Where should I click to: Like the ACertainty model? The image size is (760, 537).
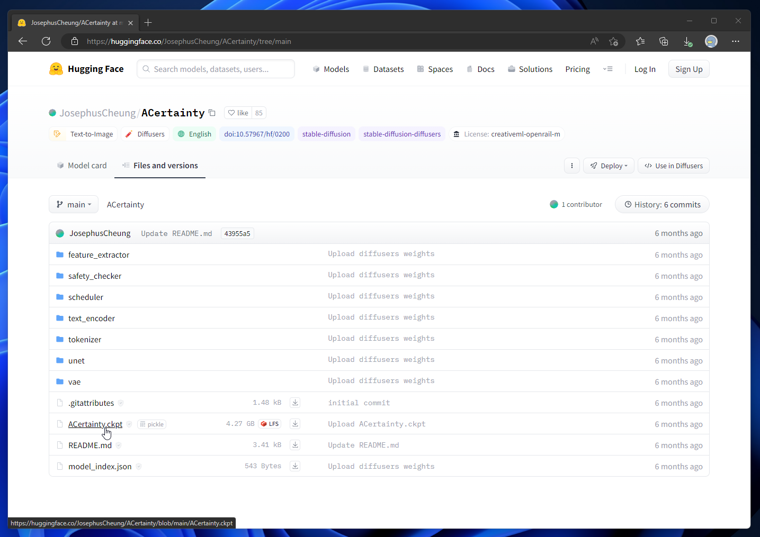point(238,113)
